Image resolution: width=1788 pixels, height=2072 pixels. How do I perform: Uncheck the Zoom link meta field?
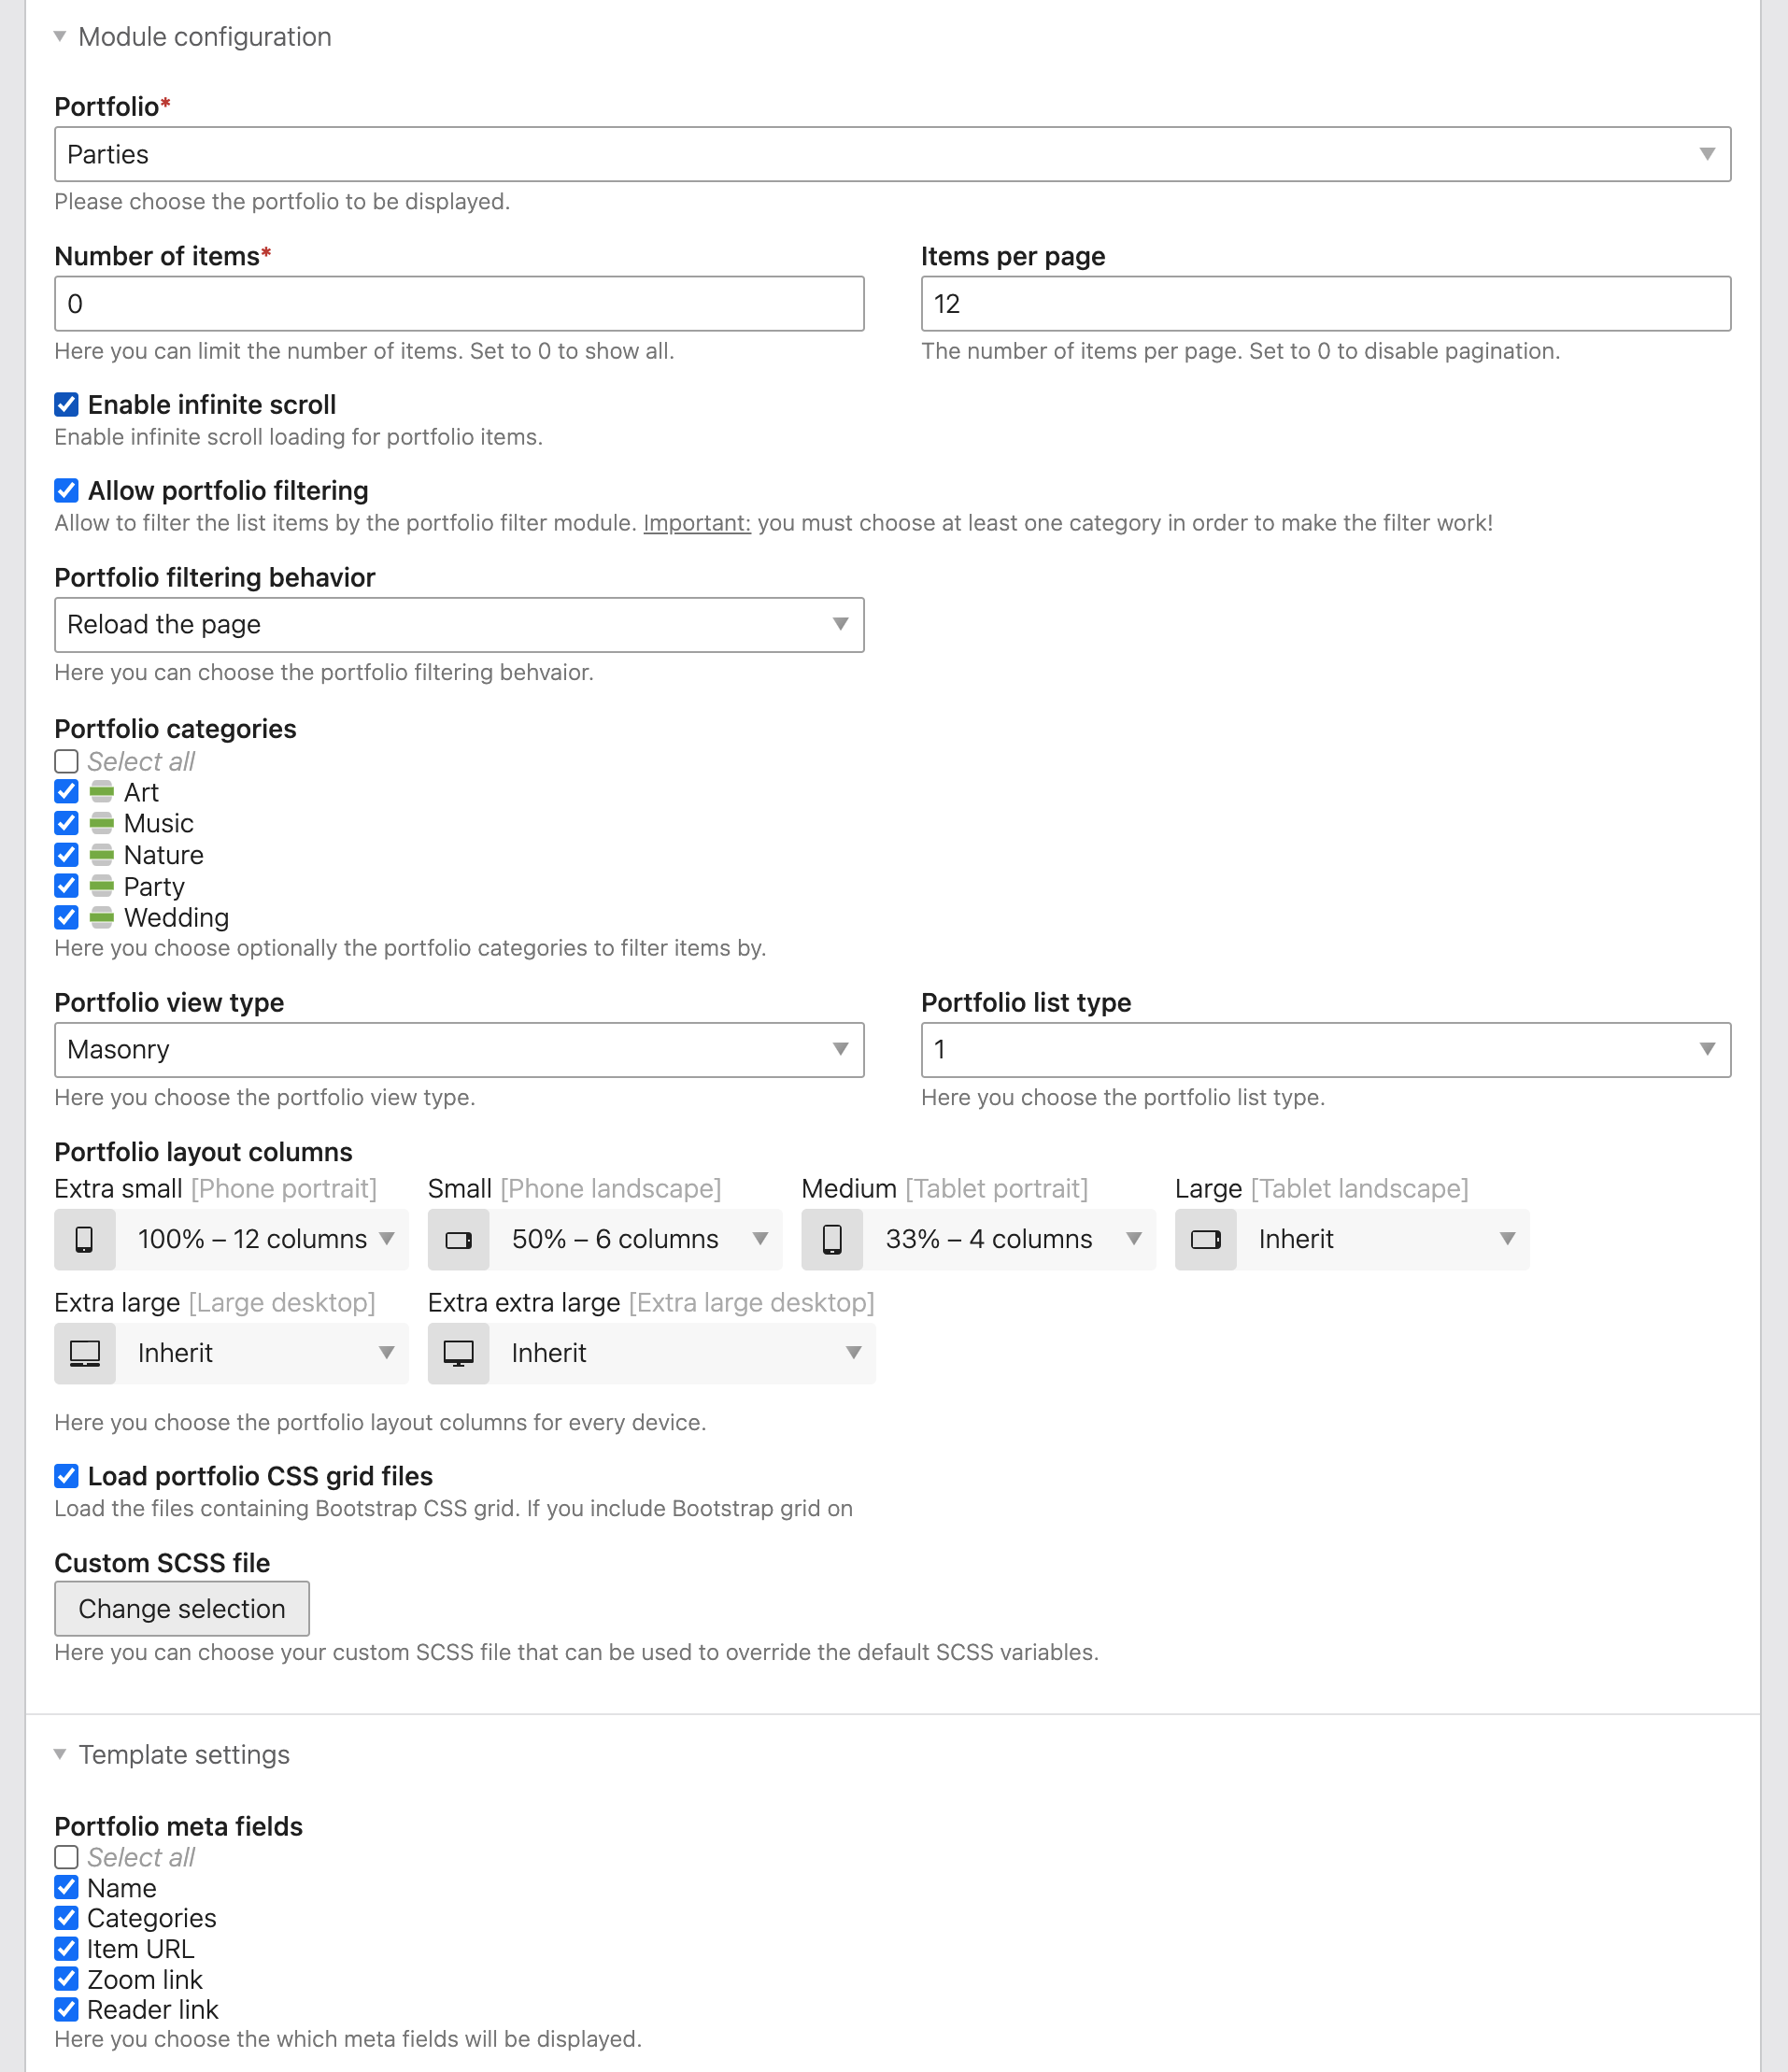(66, 1979)
